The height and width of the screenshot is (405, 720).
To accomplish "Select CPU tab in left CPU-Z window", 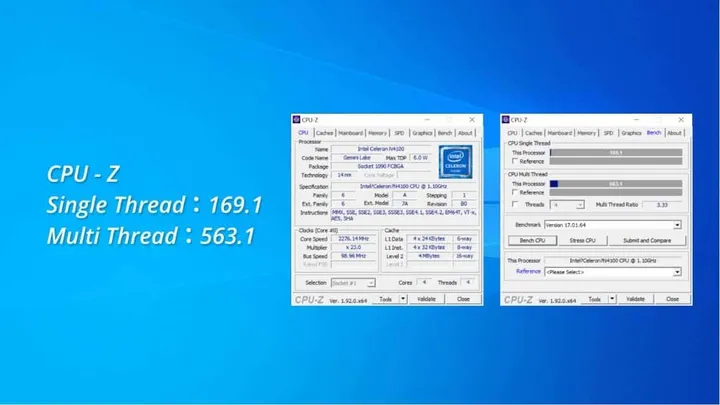I will [x=304, y=133].
